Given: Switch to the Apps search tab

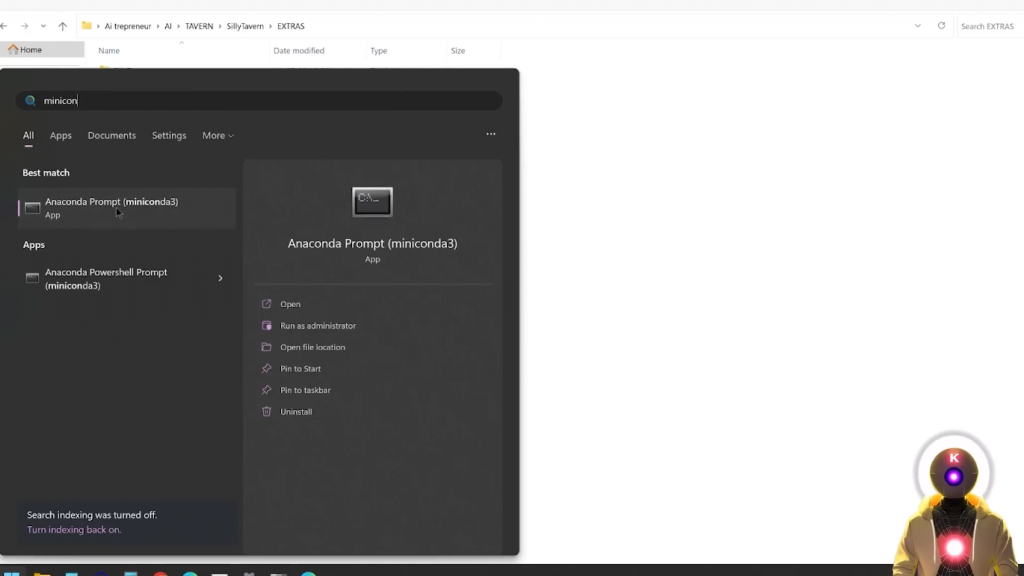Looking at the screenshot, I should pyautogui.click(x=61, y=135).
